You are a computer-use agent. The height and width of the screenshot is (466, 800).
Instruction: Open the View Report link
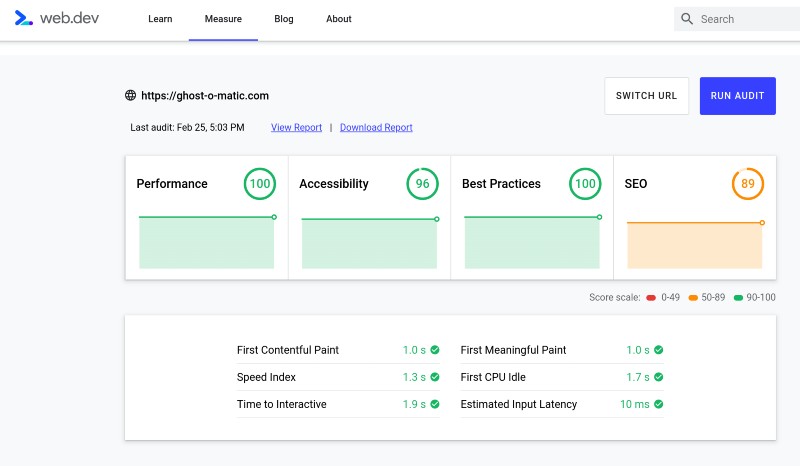tap(296, 127)
